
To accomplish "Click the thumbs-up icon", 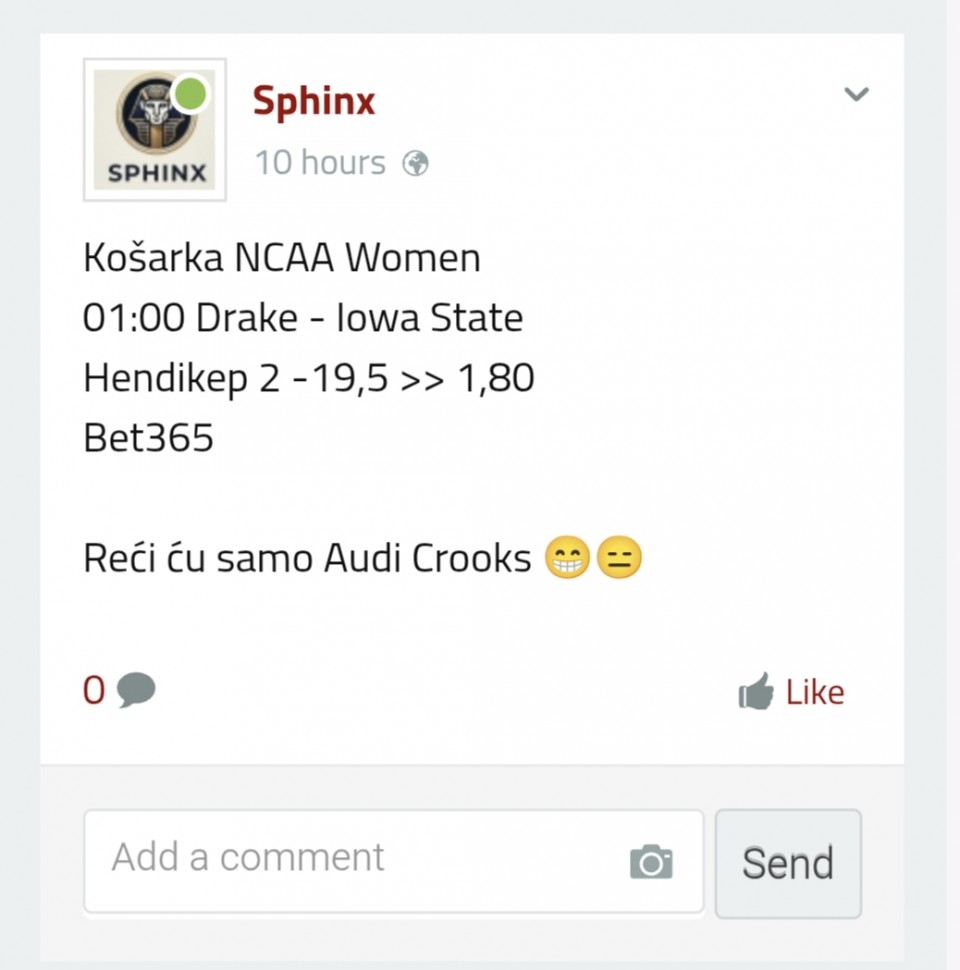I will tap(756, 692).
